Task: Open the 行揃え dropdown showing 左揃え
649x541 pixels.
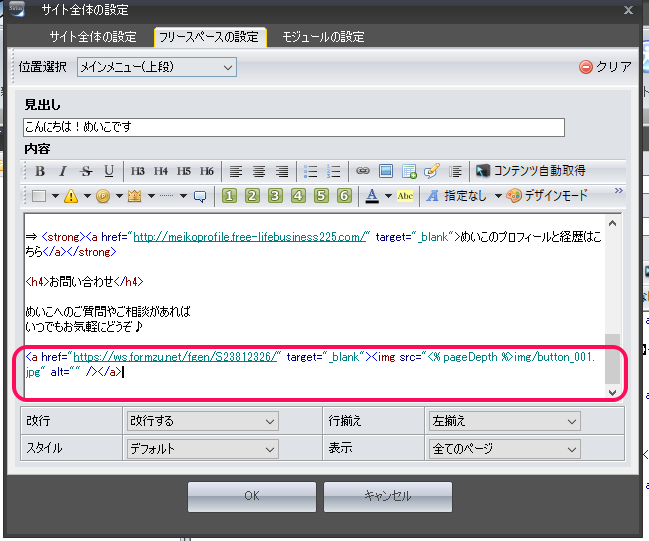Action: click(503, 422)
